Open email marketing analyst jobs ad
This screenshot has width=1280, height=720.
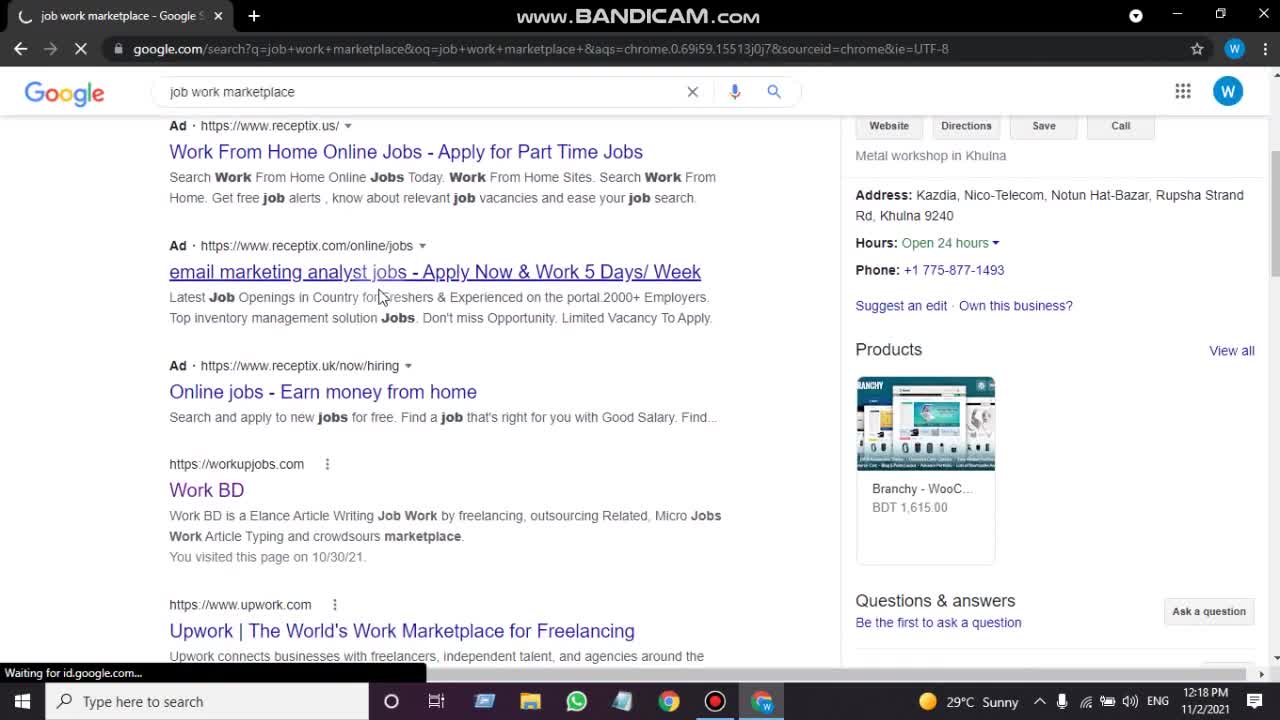[435, 272]
